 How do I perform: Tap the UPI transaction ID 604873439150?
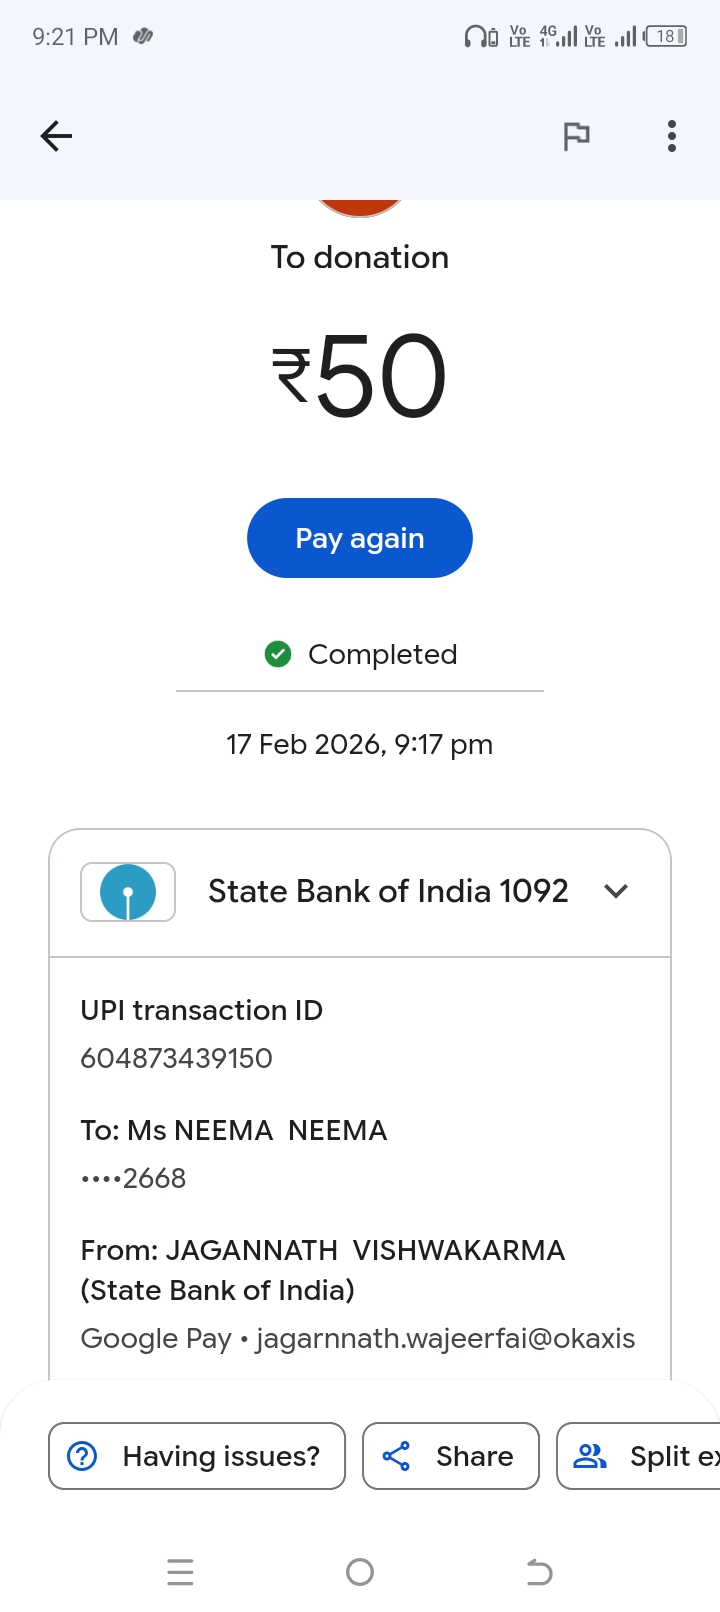(177, 1058)
